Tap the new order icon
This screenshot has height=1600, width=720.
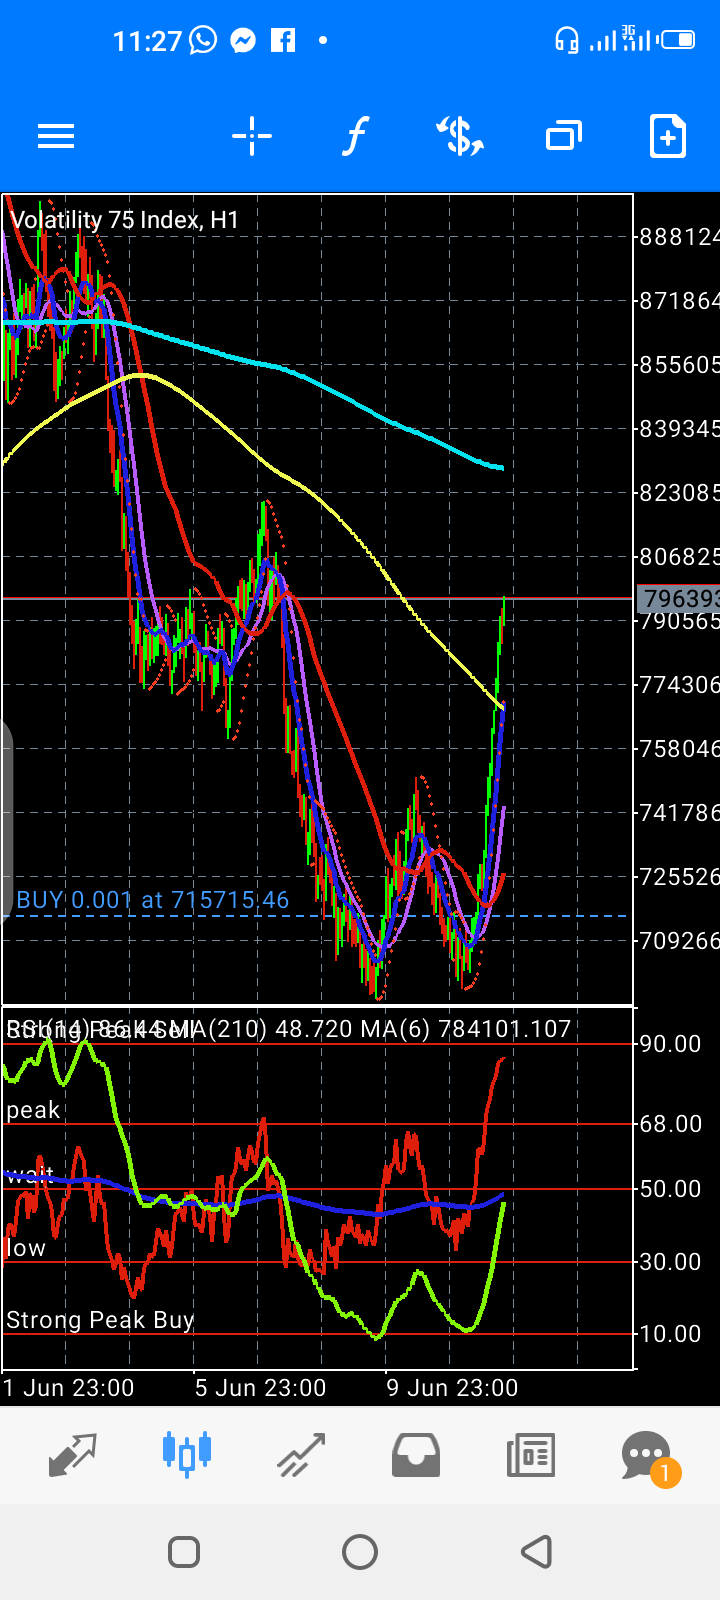(x=667, y=136)
